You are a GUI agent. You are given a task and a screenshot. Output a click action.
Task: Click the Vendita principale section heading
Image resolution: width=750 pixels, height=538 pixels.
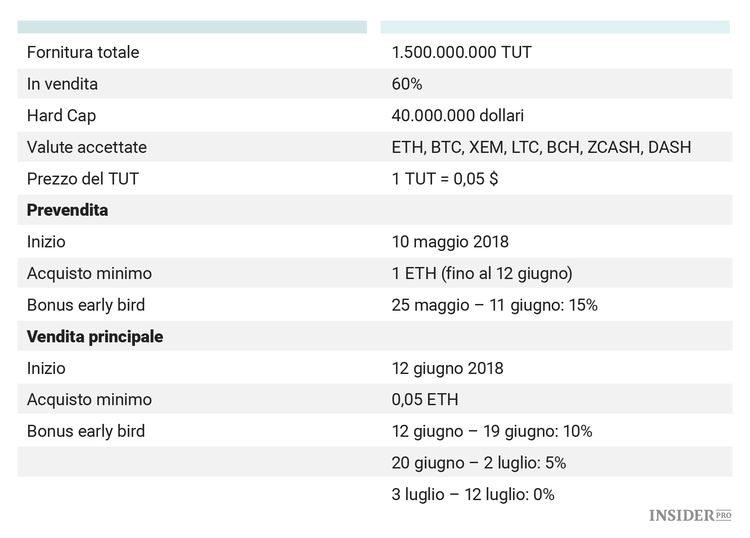[95, 336]
